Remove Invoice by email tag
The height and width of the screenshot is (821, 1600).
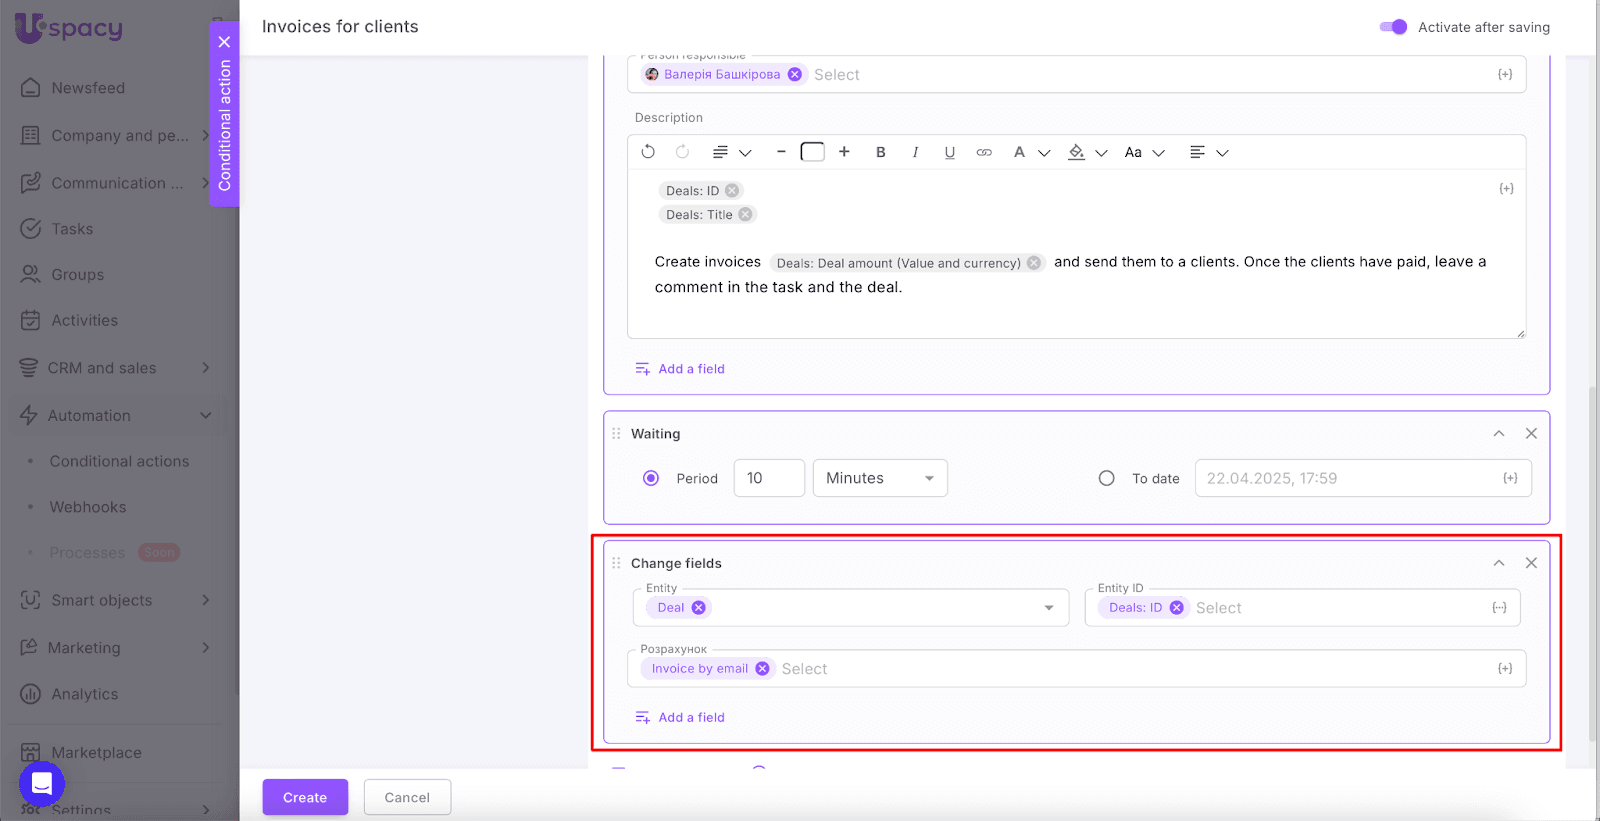coord(762,669)
